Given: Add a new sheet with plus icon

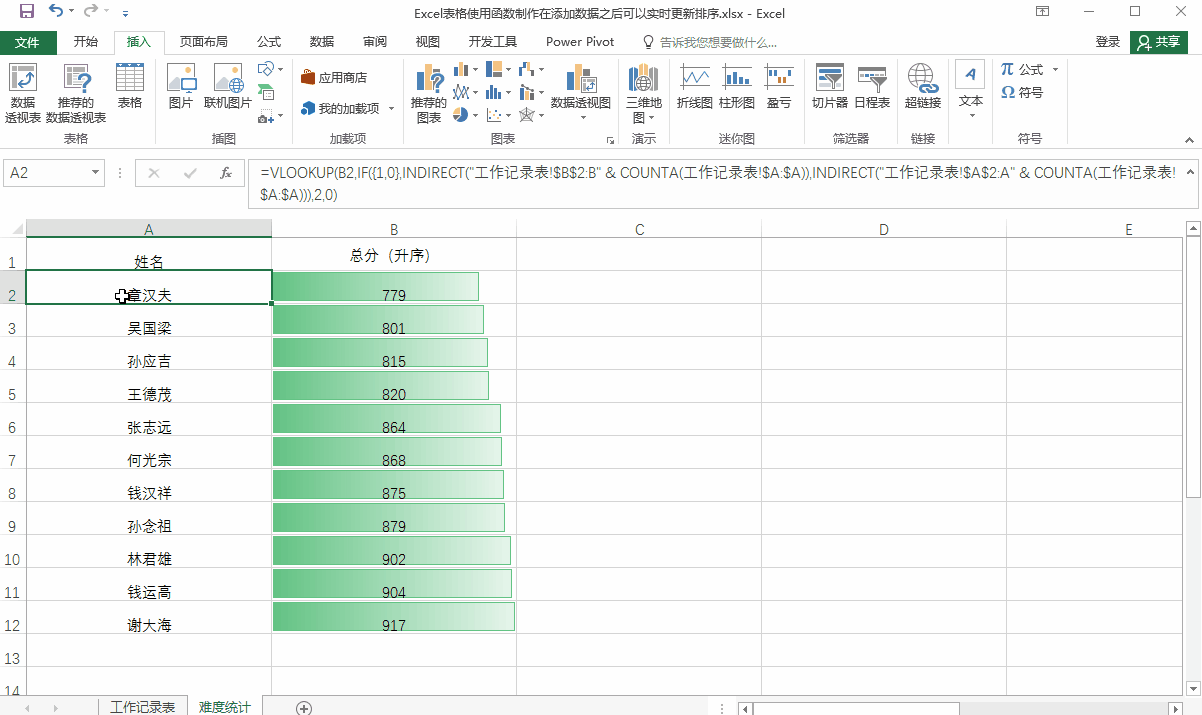Looking at the screenshot, I should (x=304, y=707).
